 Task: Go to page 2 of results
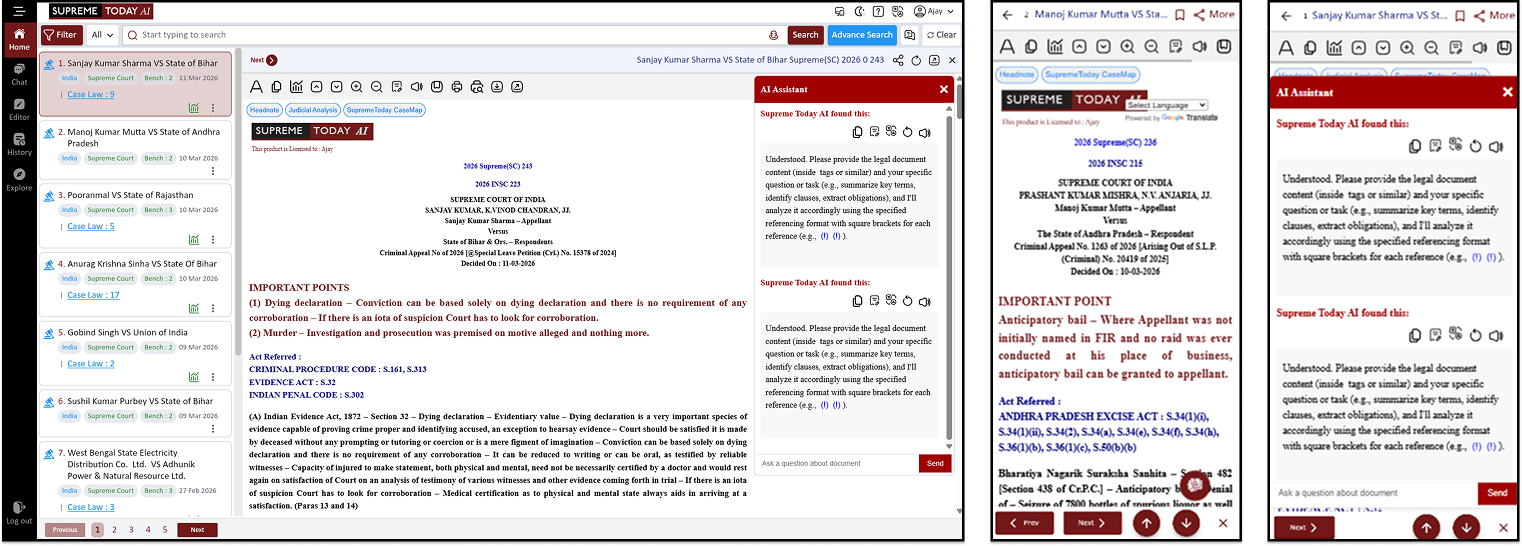[x=114, y=530]
